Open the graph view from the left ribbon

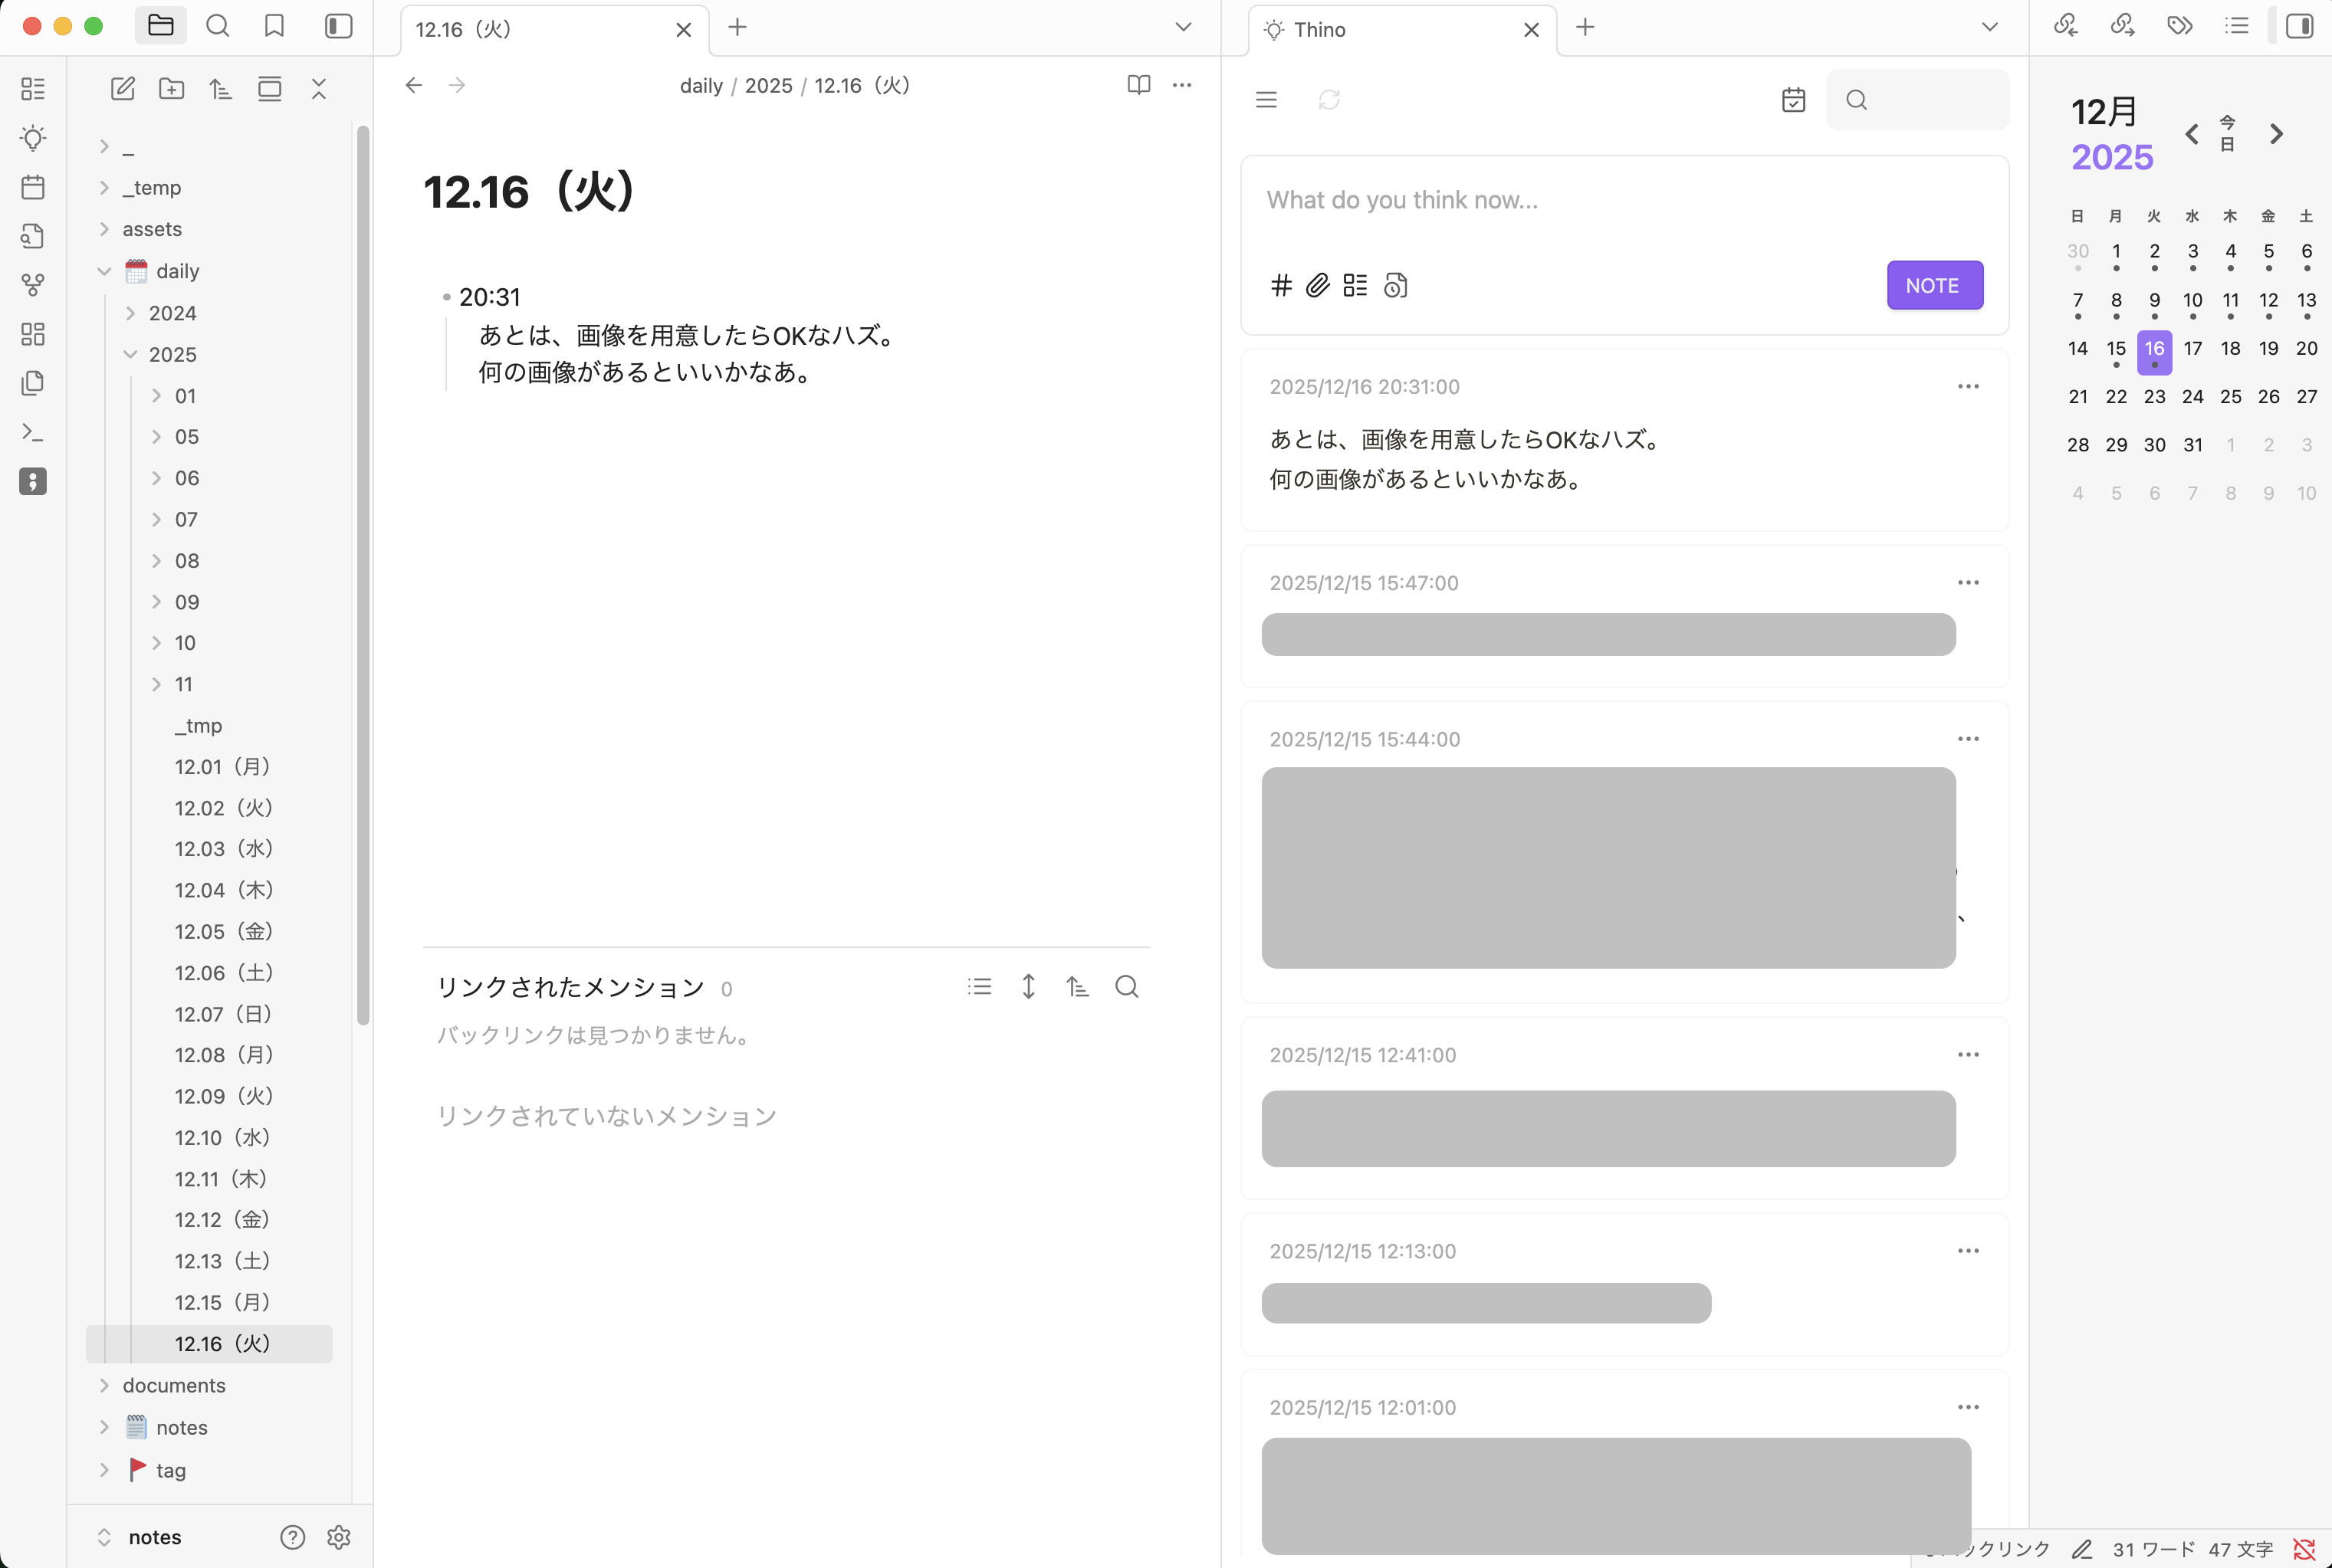pyautogui.click(x=32, y=285)
